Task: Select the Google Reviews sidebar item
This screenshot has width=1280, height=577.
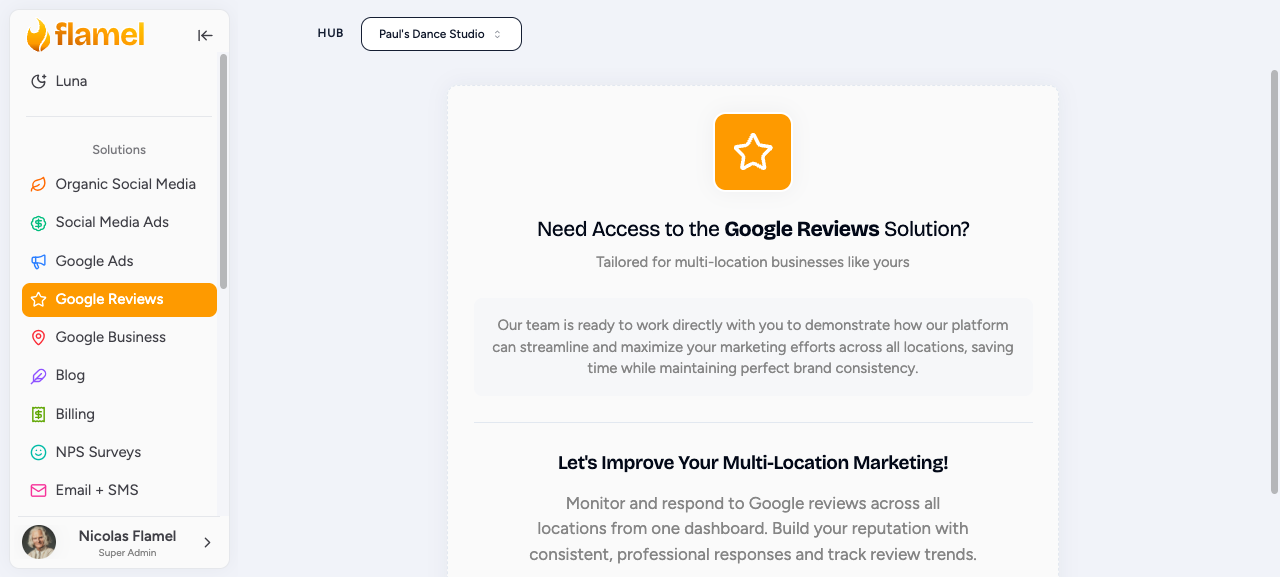Action: pyautogui.click(x=119, y=299)
